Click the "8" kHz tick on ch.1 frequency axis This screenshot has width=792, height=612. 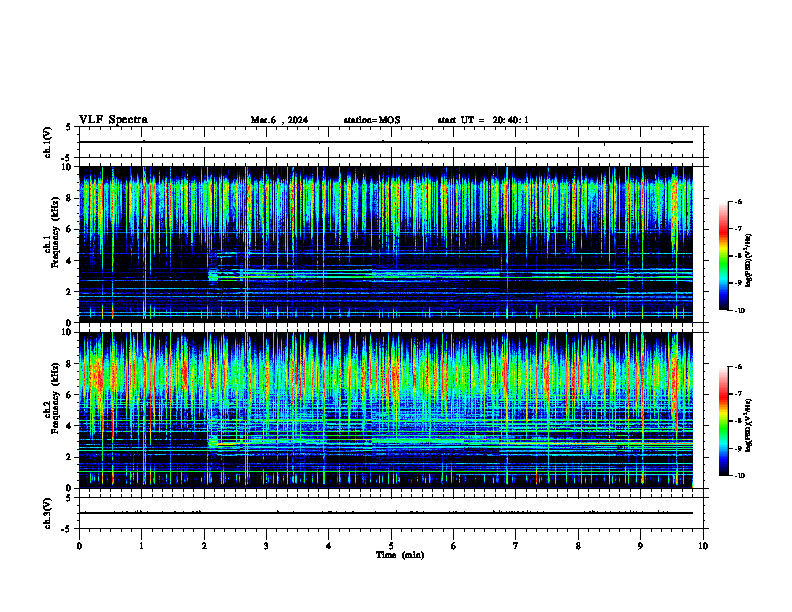coord(70,198)
